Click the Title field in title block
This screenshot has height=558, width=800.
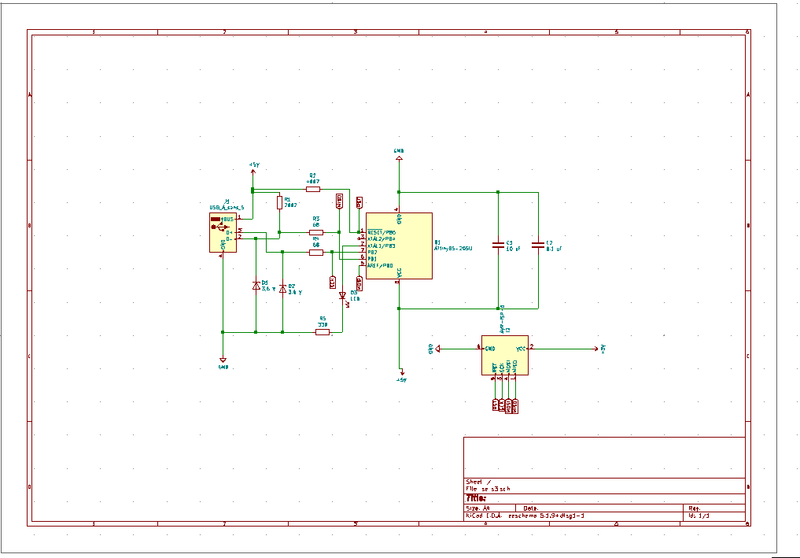[x=477, y=497]
